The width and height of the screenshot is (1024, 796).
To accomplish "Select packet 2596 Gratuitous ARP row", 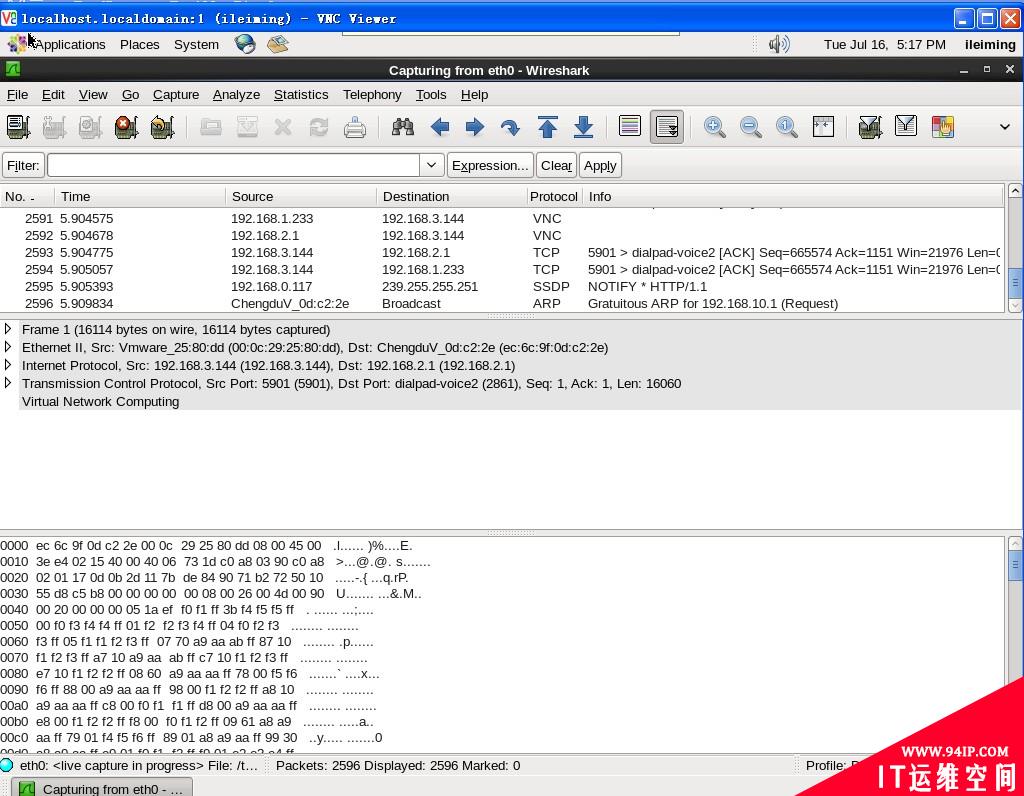I will [x=502, y=304].
